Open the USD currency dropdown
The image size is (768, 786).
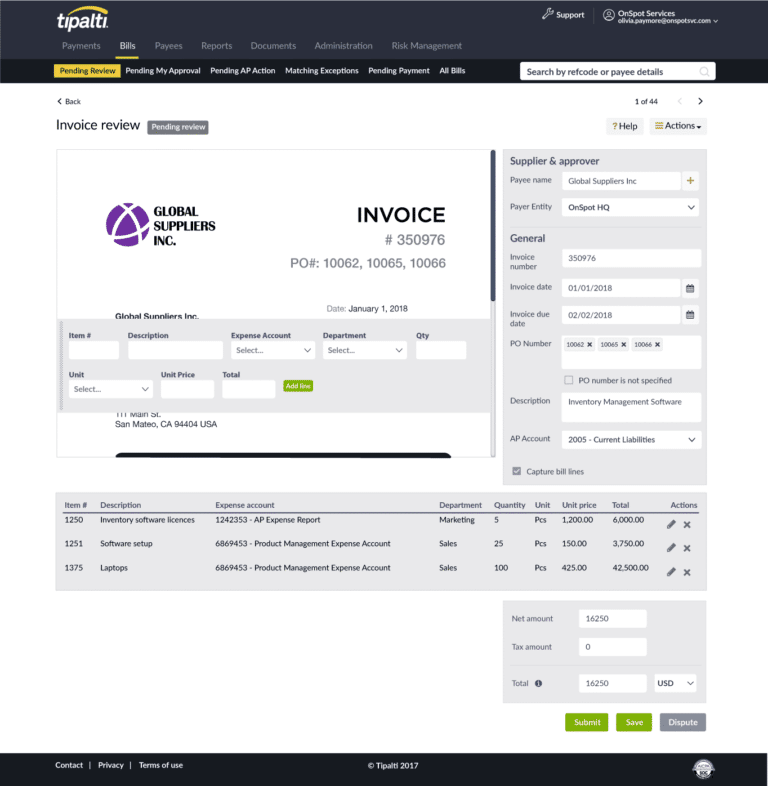click(675, 683)
